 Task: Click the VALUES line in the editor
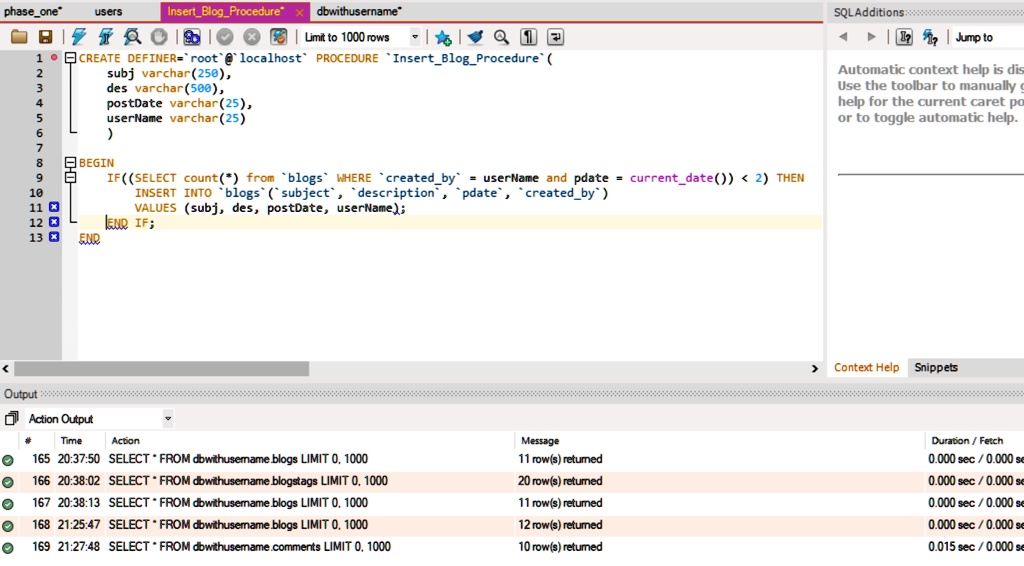pos(270,208)
